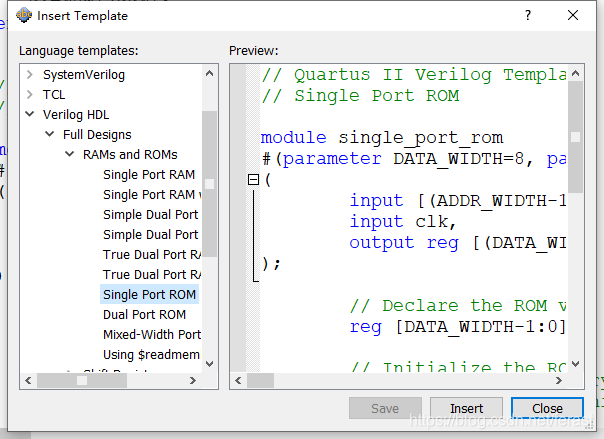Image resolution: width=604 pixels, height=439 pixels.
Task: Select the Verilog HDL category
Action: pyautogui.click(x=76, y=114)
